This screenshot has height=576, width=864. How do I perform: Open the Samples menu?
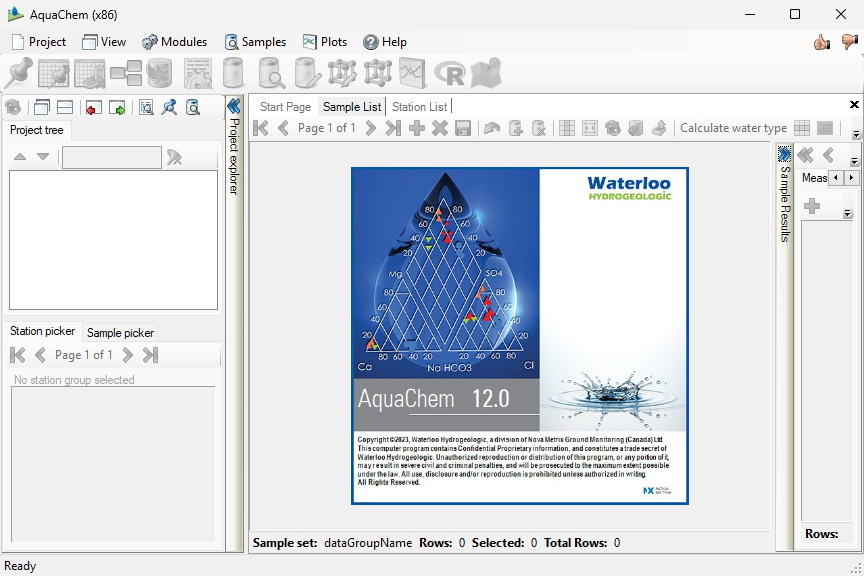pos(255,42)
